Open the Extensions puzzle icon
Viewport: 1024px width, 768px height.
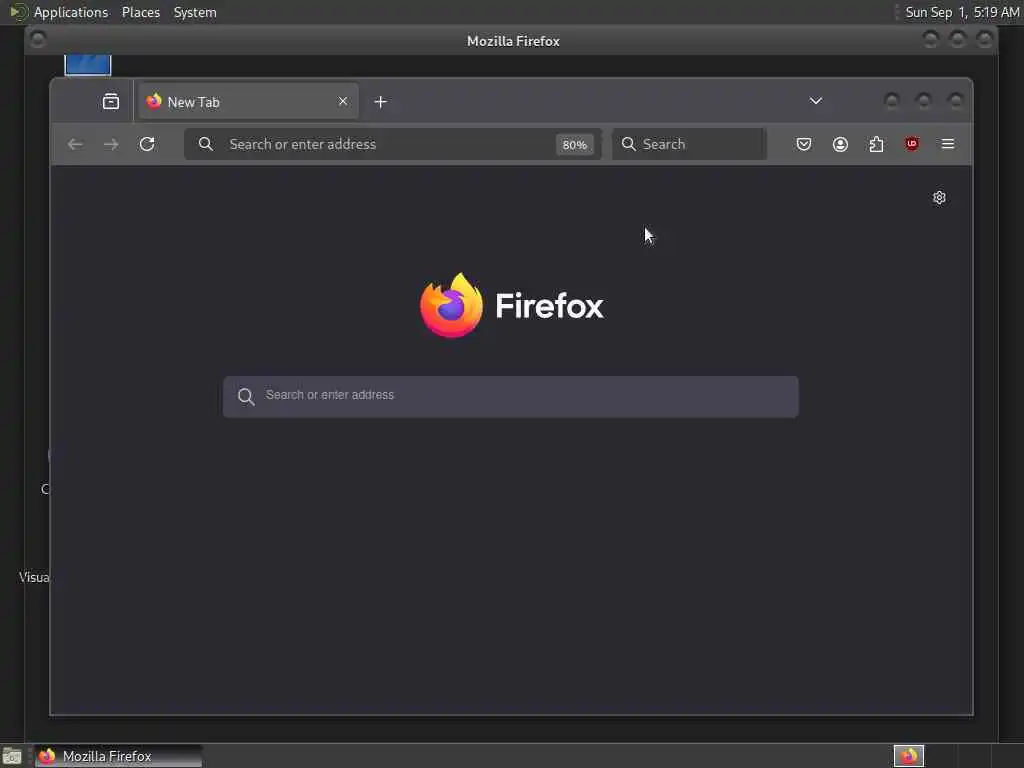[x=876, y=144]
